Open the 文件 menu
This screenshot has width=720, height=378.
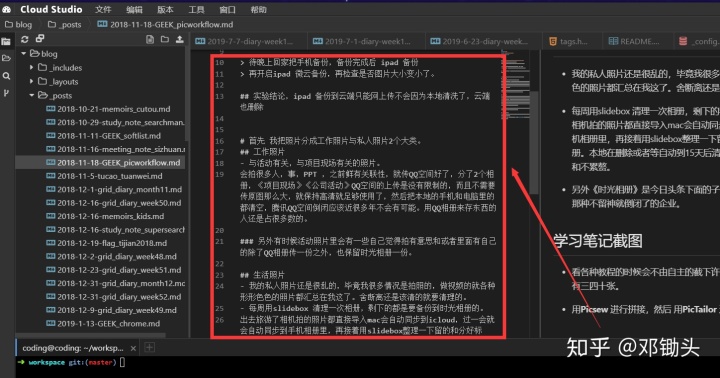[103, 10]
